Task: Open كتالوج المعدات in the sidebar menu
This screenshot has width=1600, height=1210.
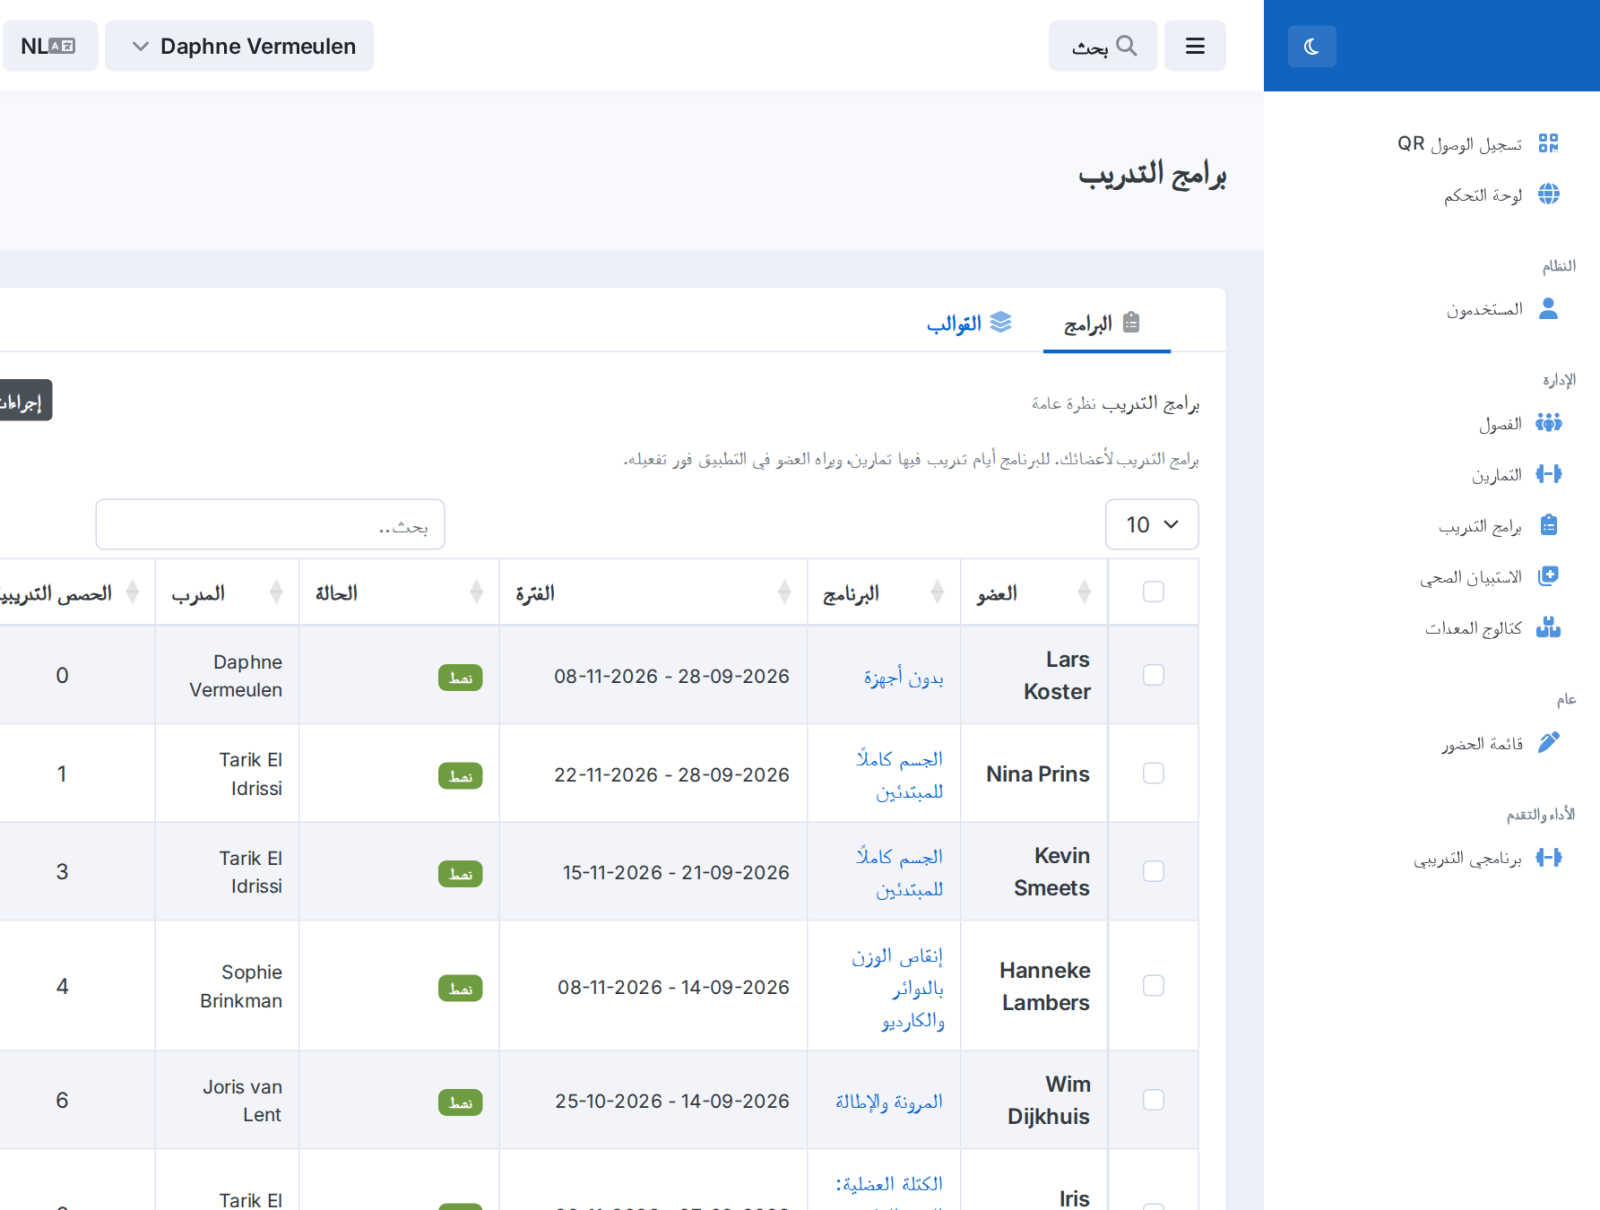Action: click(1473, 628)
